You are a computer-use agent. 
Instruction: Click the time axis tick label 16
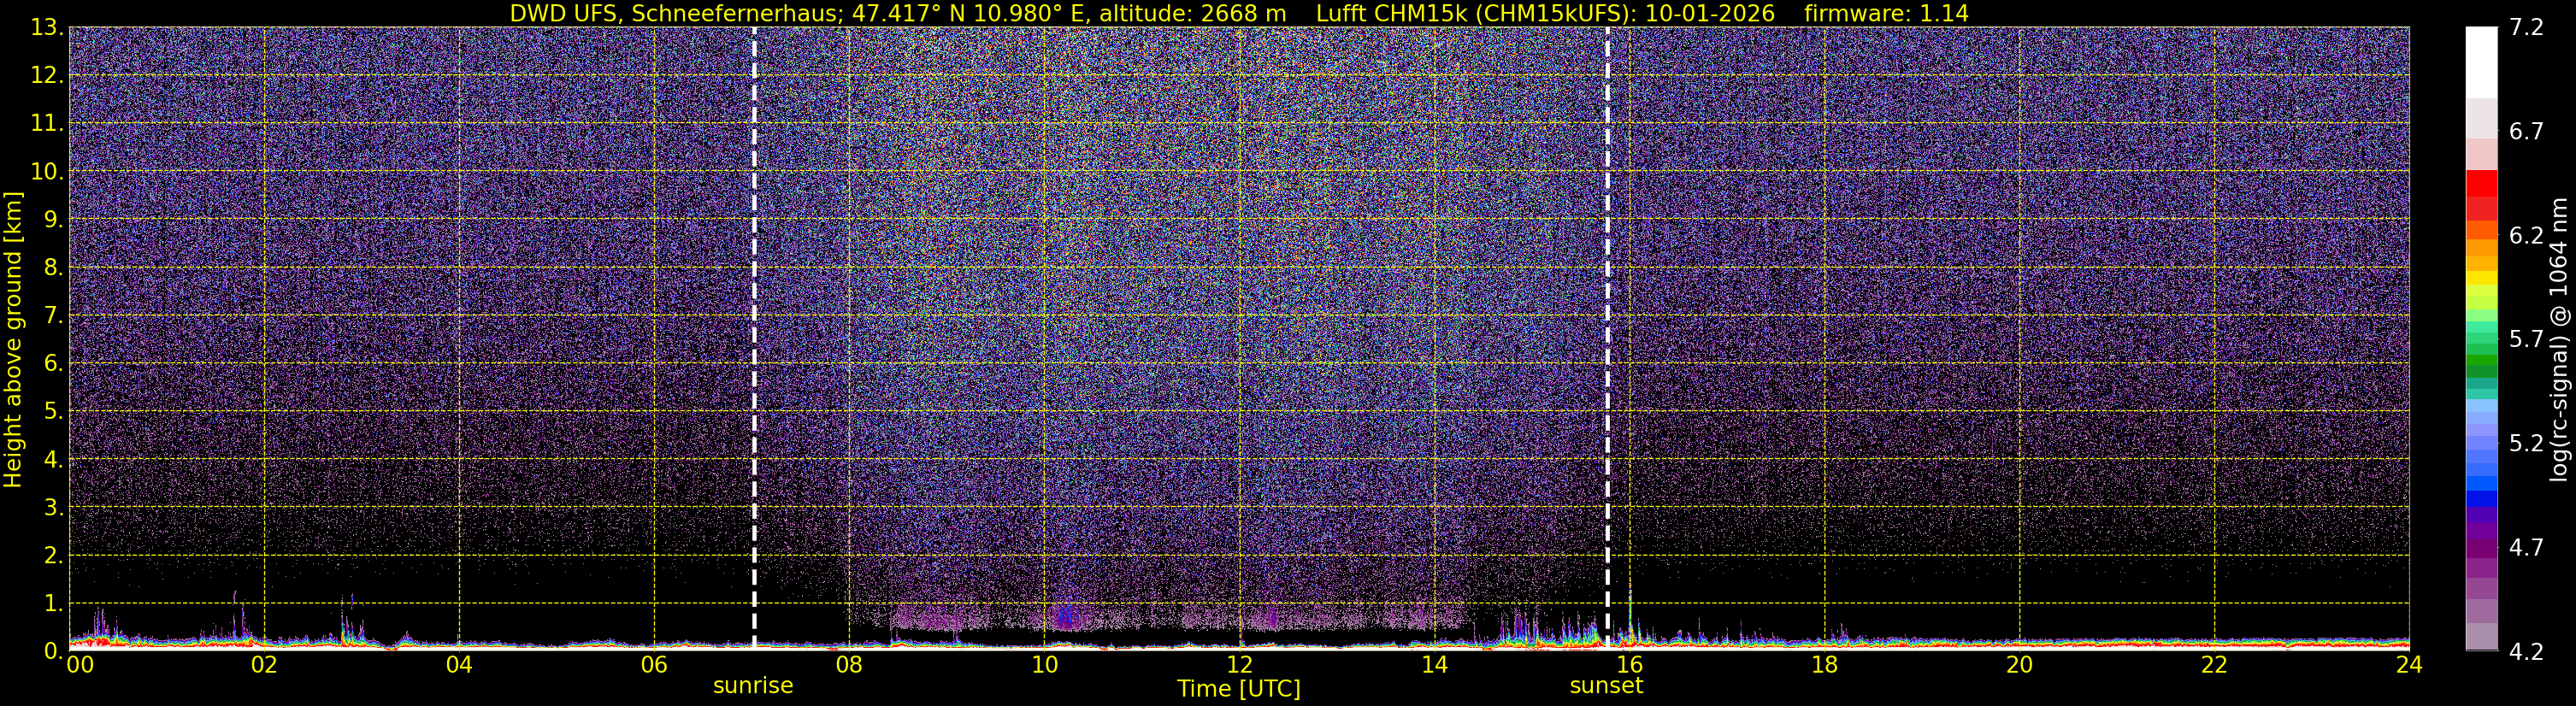point(1629,665)
